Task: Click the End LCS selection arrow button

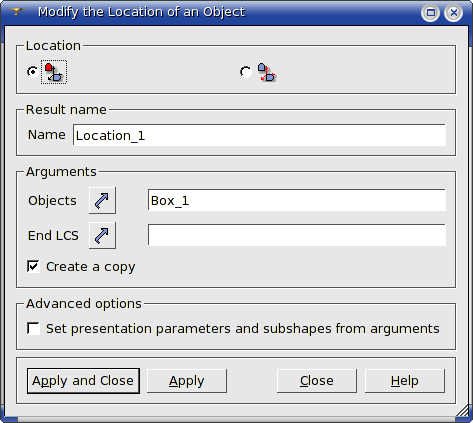Action: tap(102, 235)
